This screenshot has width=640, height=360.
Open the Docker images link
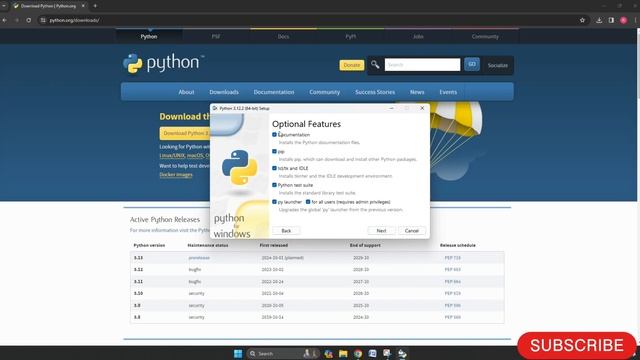tap(176, 174)
